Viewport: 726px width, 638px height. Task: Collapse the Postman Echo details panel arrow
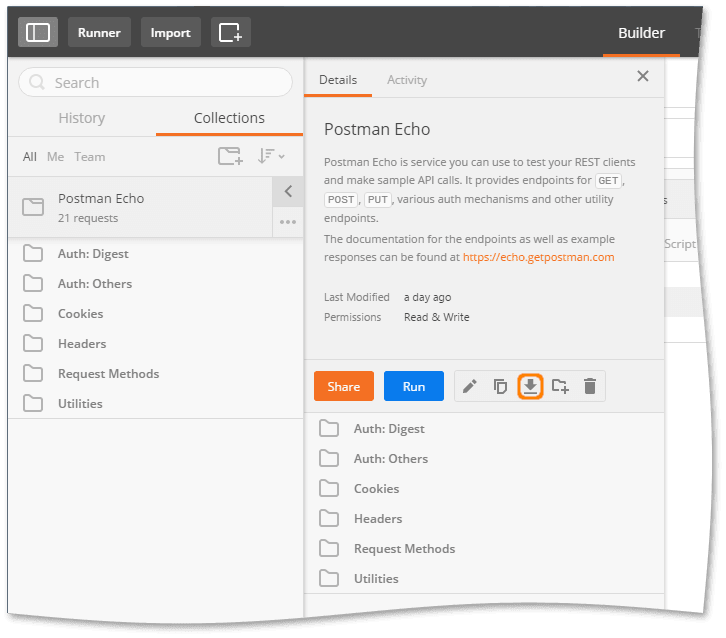288,191
